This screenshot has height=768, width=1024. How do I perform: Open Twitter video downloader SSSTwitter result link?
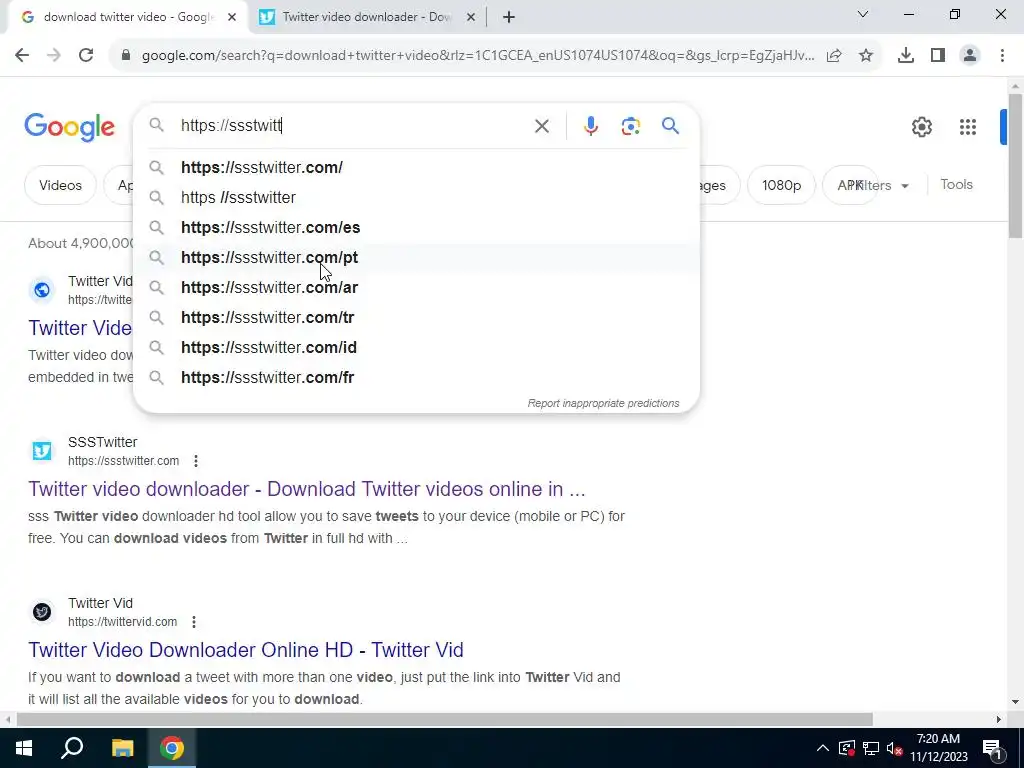[x=307, y=489]
